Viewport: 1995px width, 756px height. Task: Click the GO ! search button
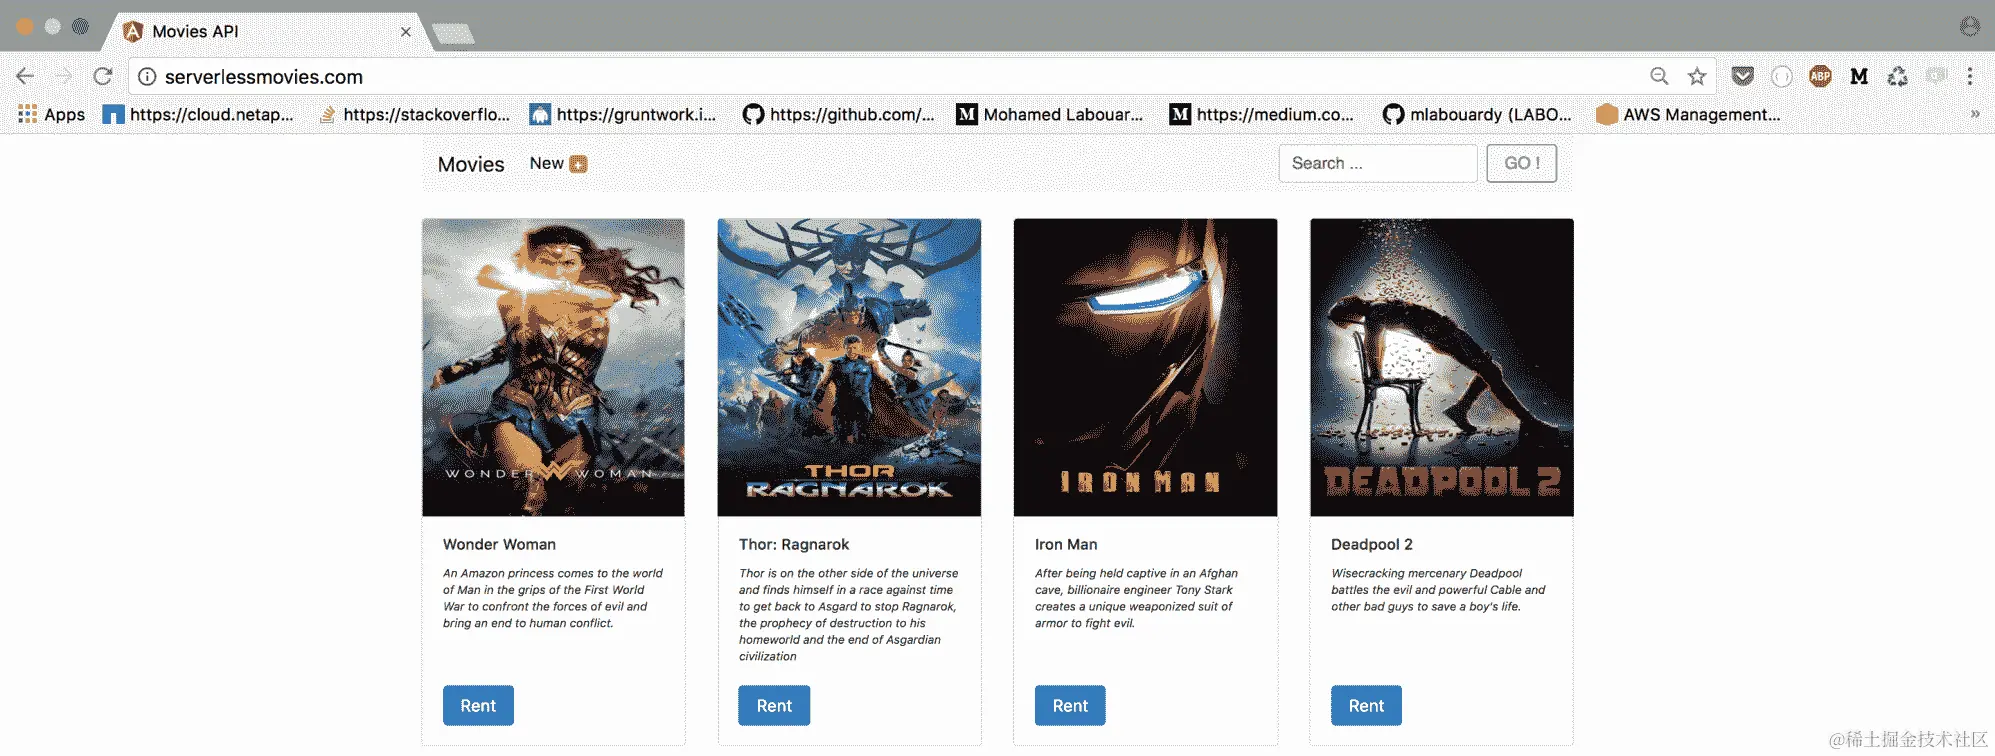[1521, 163]
